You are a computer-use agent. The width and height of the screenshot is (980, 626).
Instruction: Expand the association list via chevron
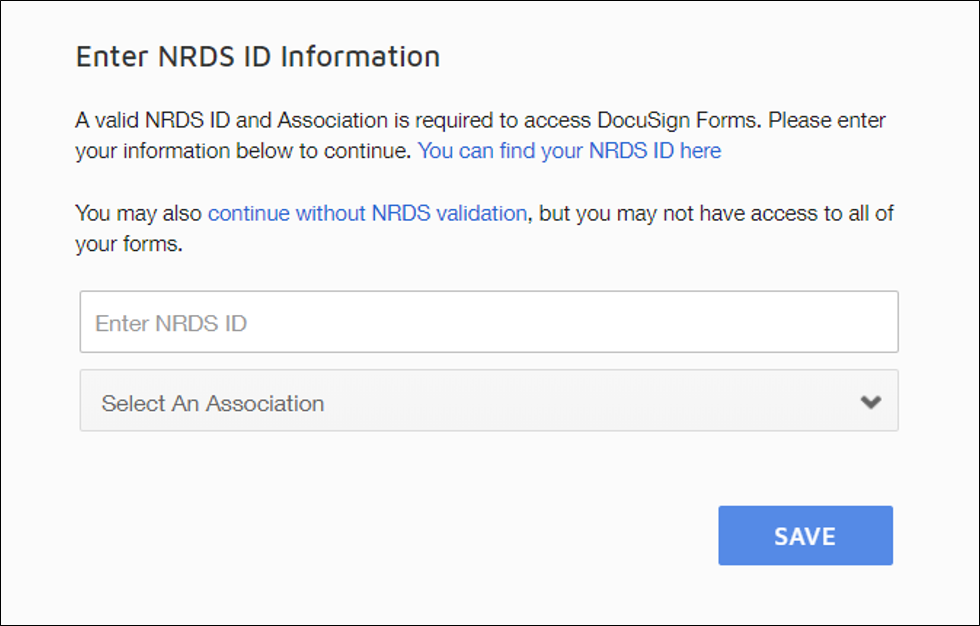[871, 402]
